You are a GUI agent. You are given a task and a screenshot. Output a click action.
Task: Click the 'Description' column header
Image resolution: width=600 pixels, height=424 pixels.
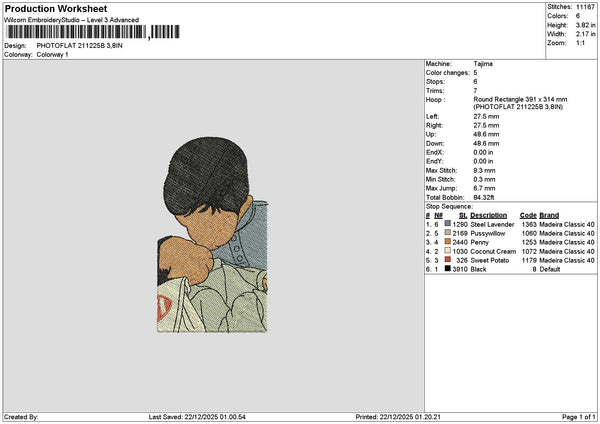(x=488, y=215)
